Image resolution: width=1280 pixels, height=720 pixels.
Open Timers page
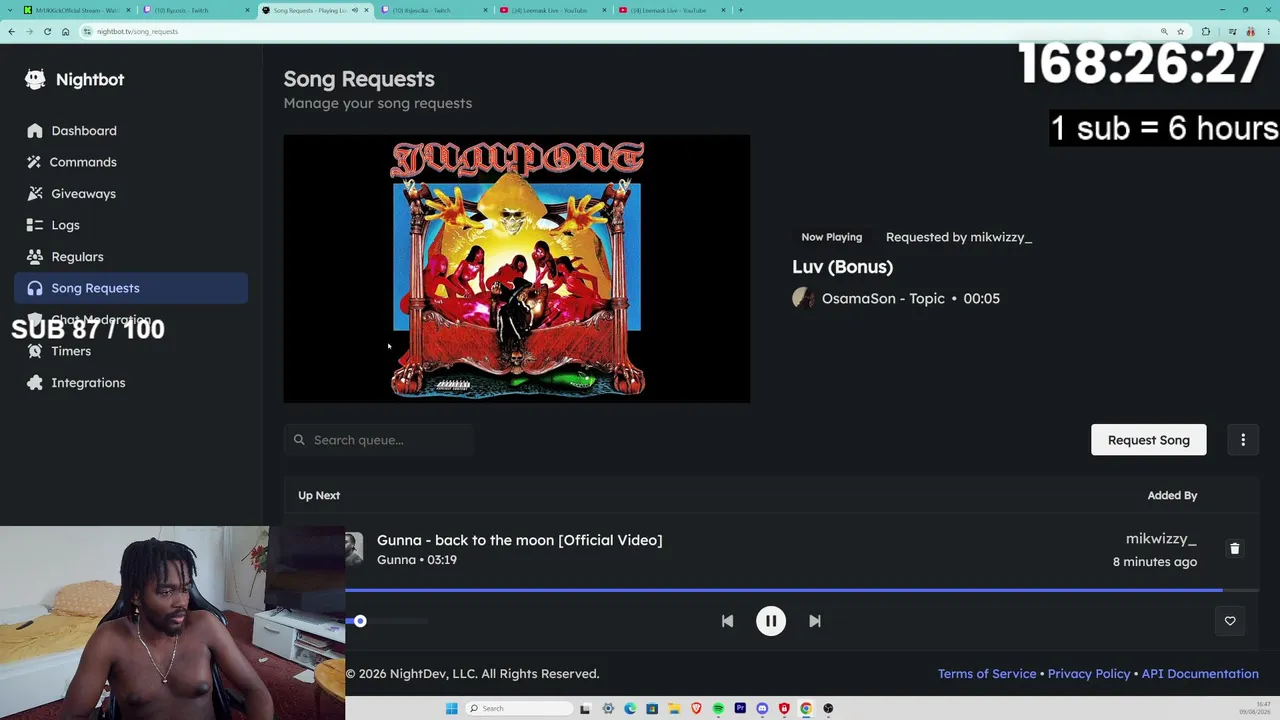point(131,351)
